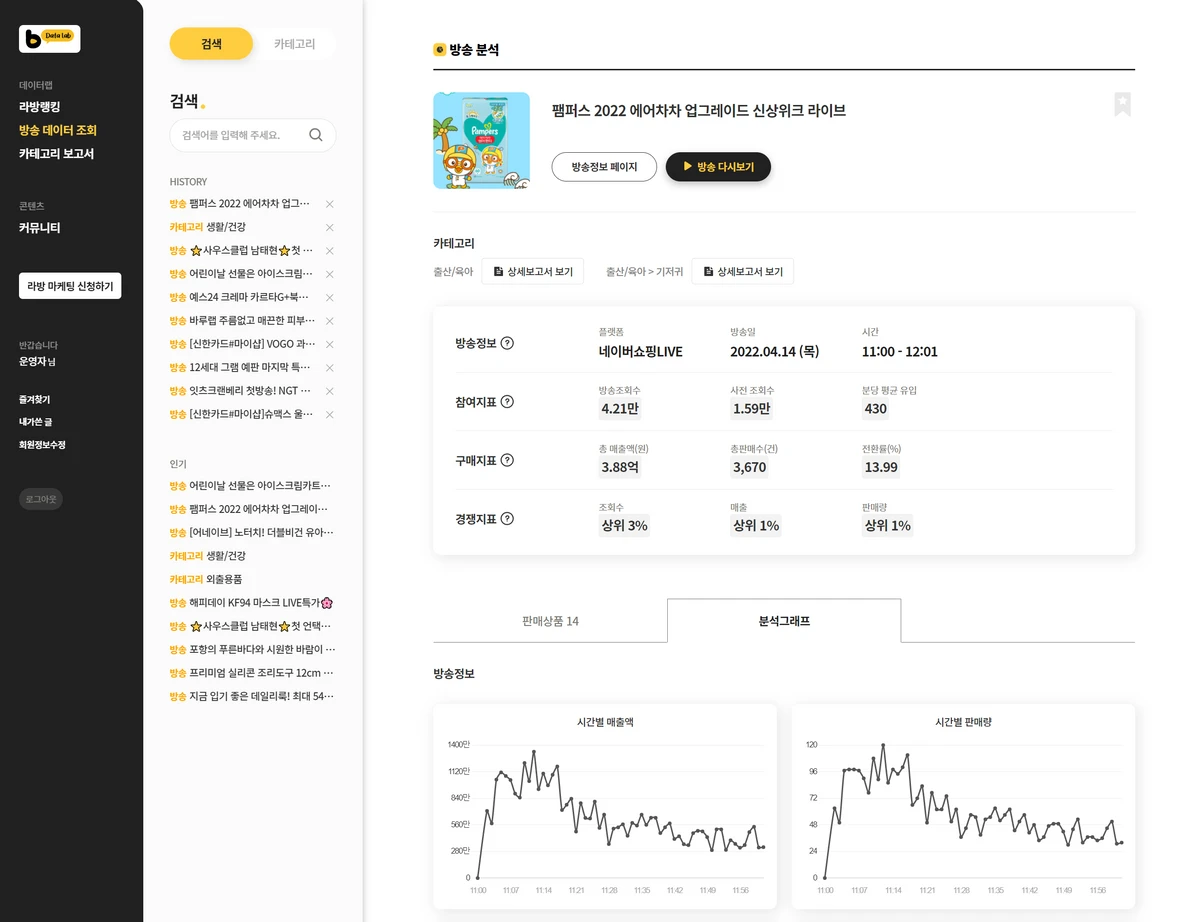
Task: Remove the 예스24 크레마 history entry
Action: pos(330,297)
